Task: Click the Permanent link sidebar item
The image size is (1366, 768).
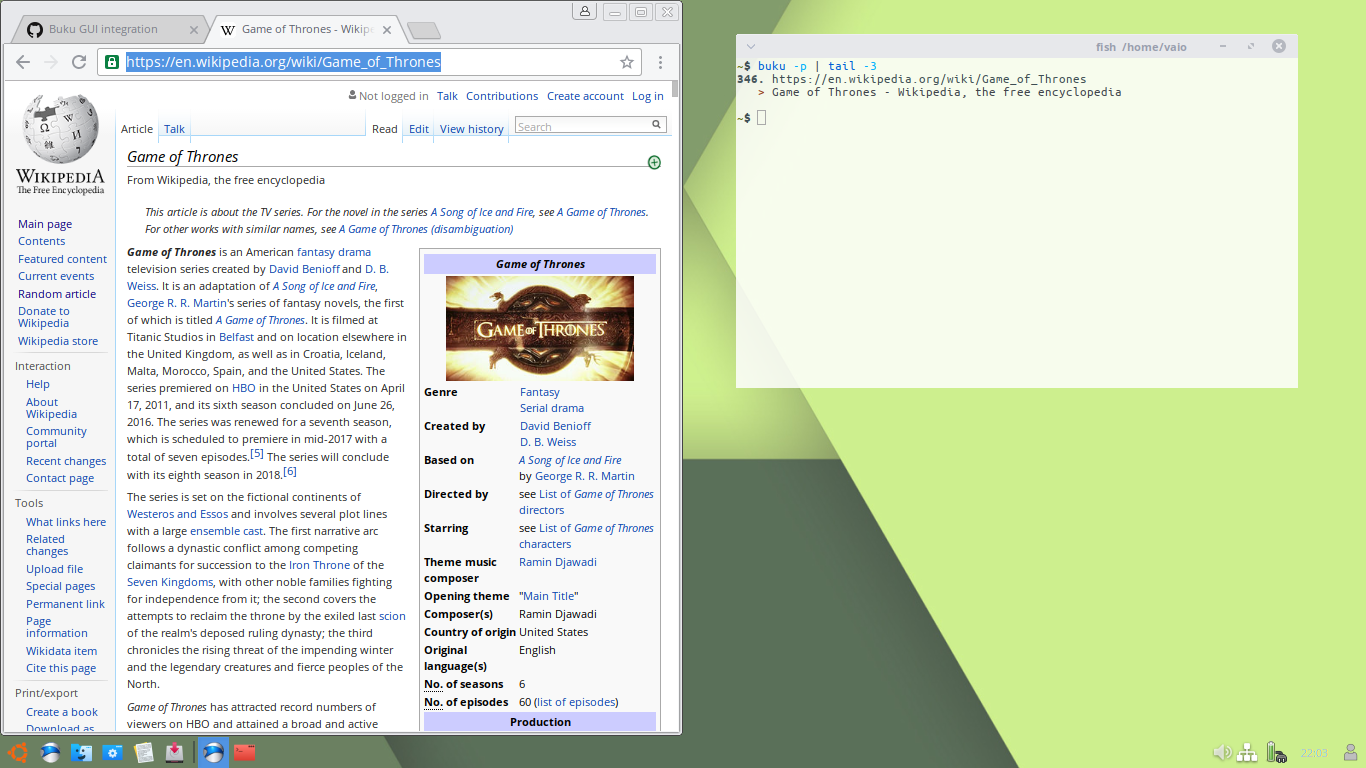Action: pyautogui.click(x=65, y=604)
